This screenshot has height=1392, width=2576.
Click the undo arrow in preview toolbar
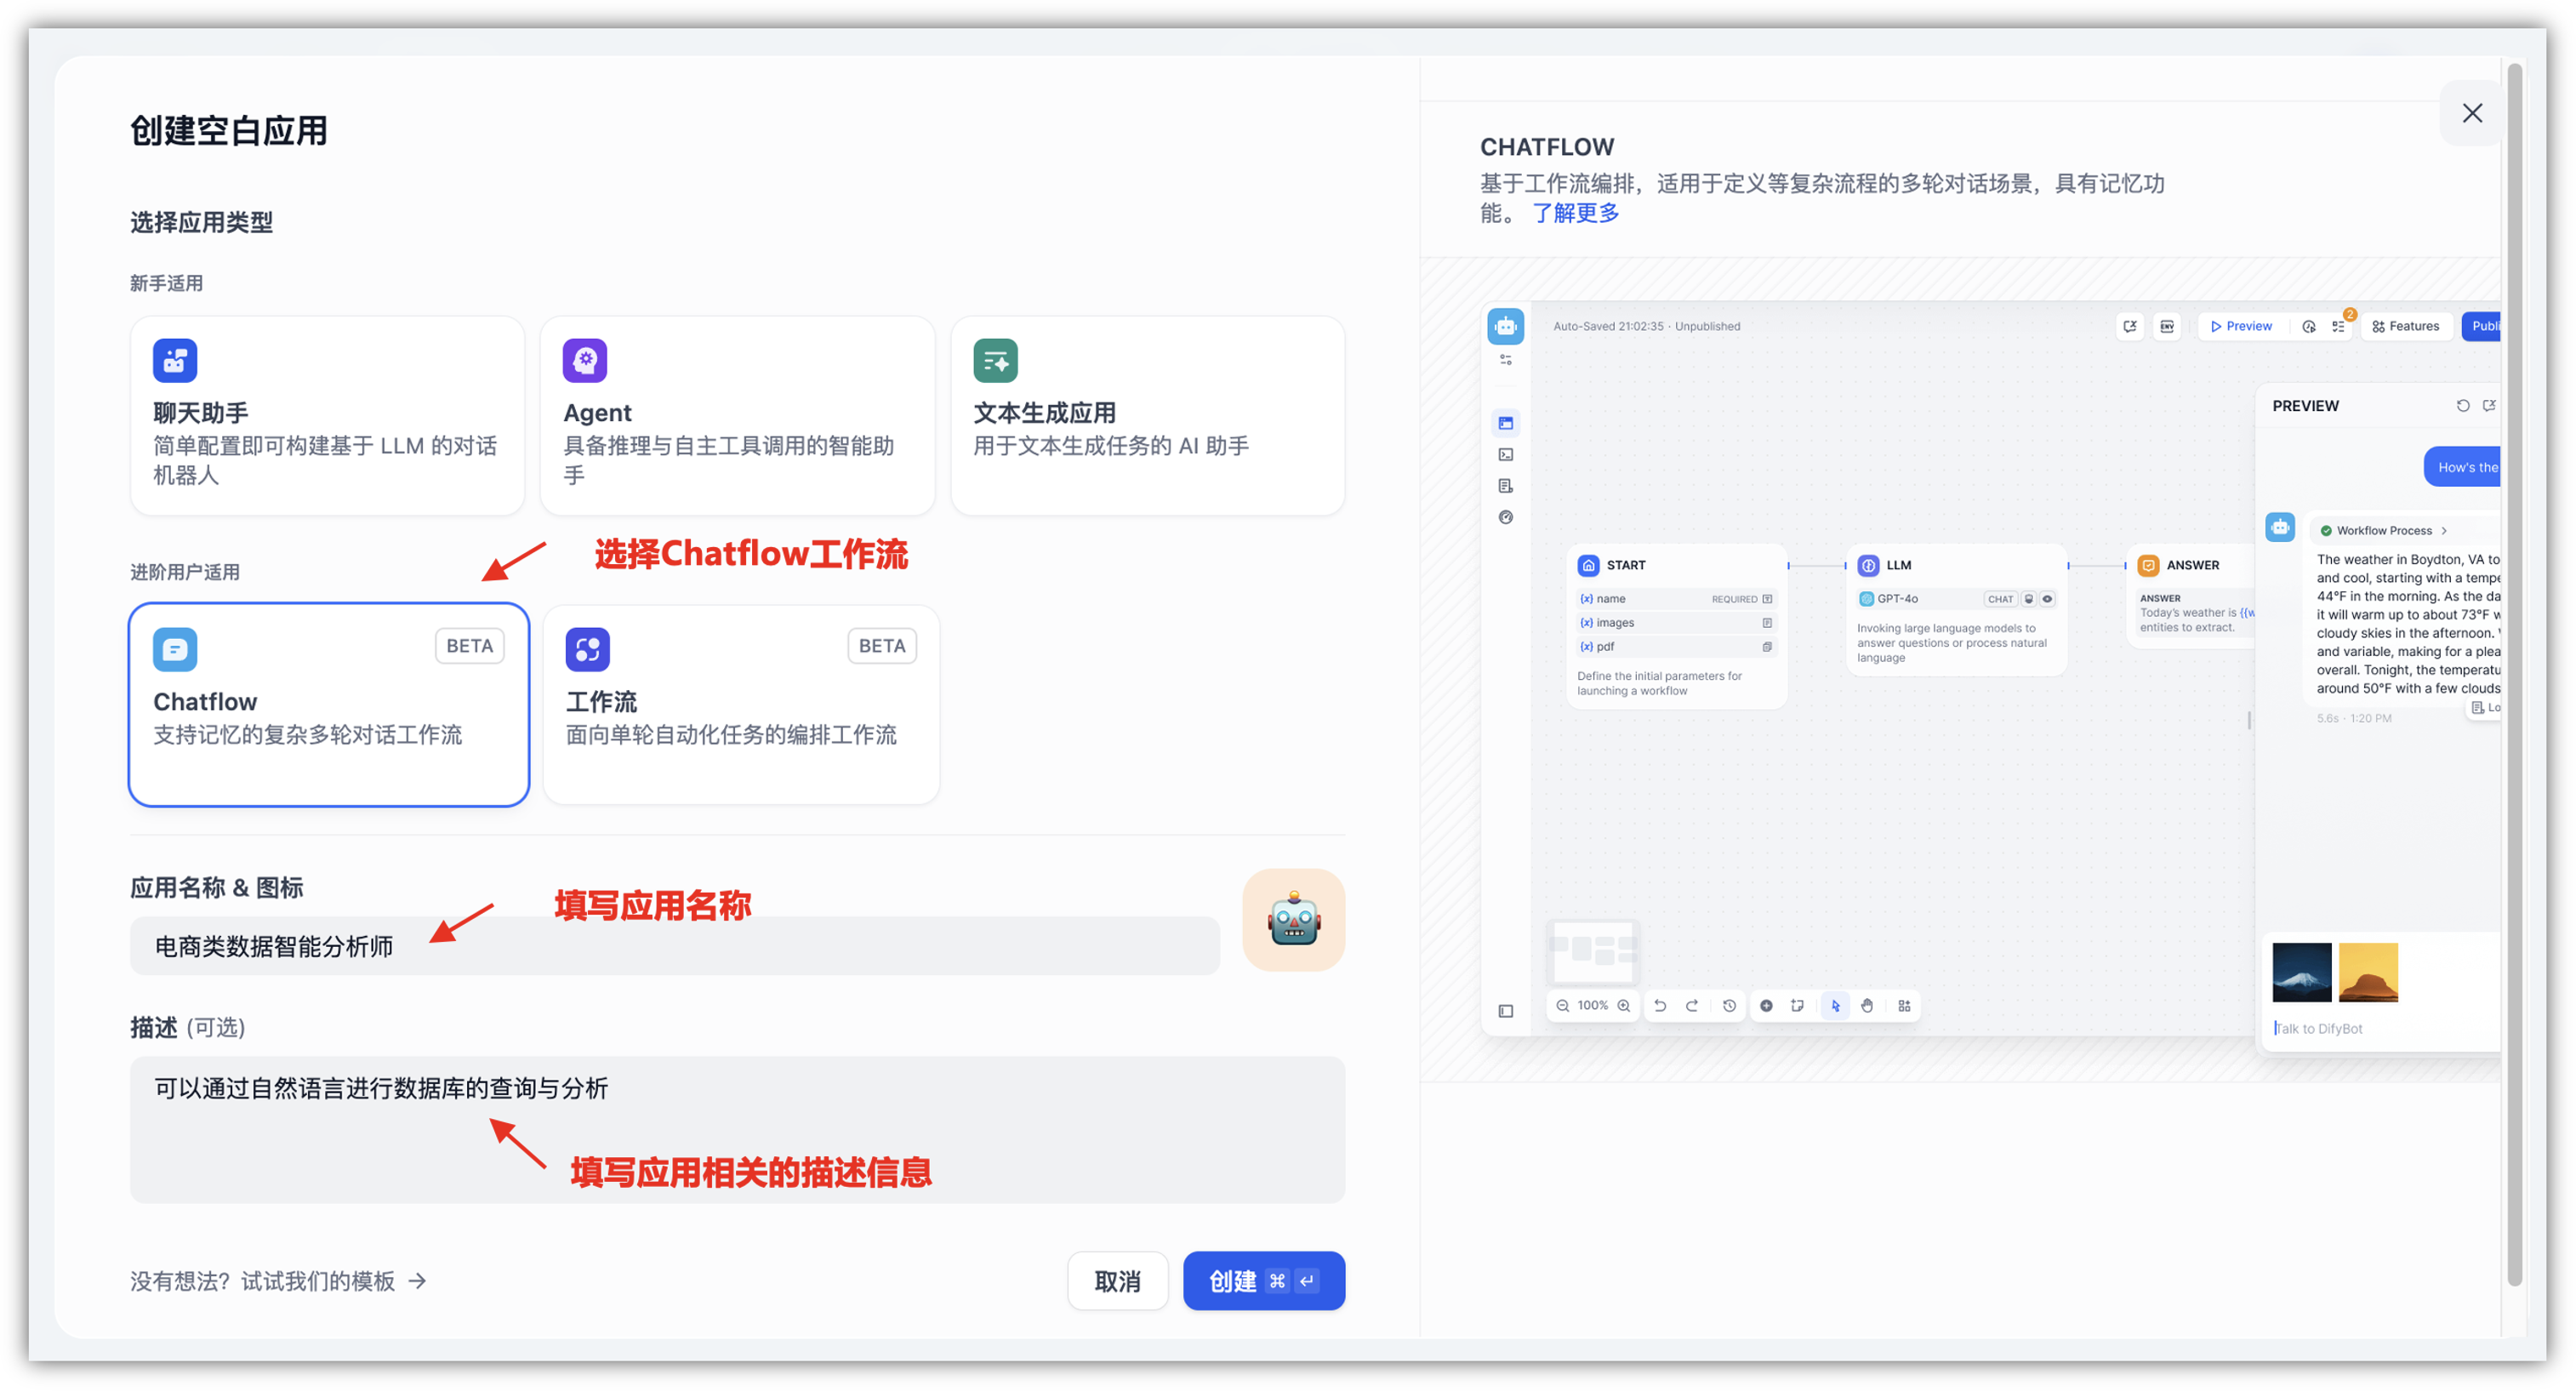pos(1660,1006)
